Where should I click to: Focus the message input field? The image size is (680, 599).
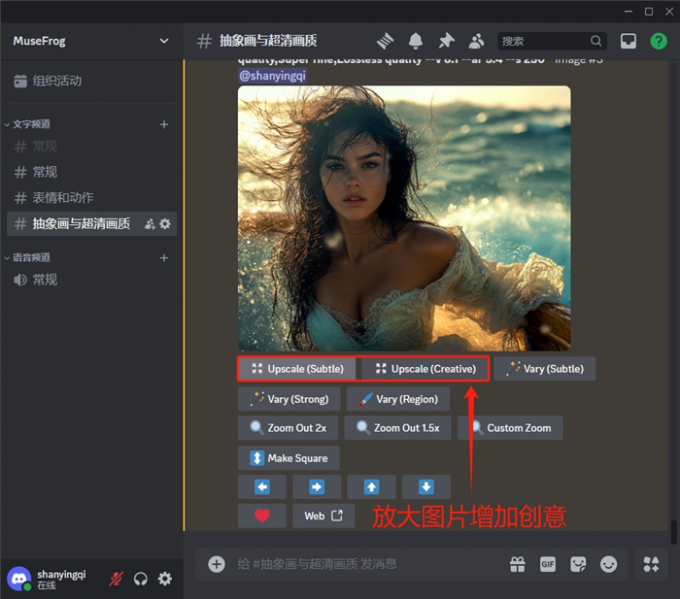[x=369, y=564]
